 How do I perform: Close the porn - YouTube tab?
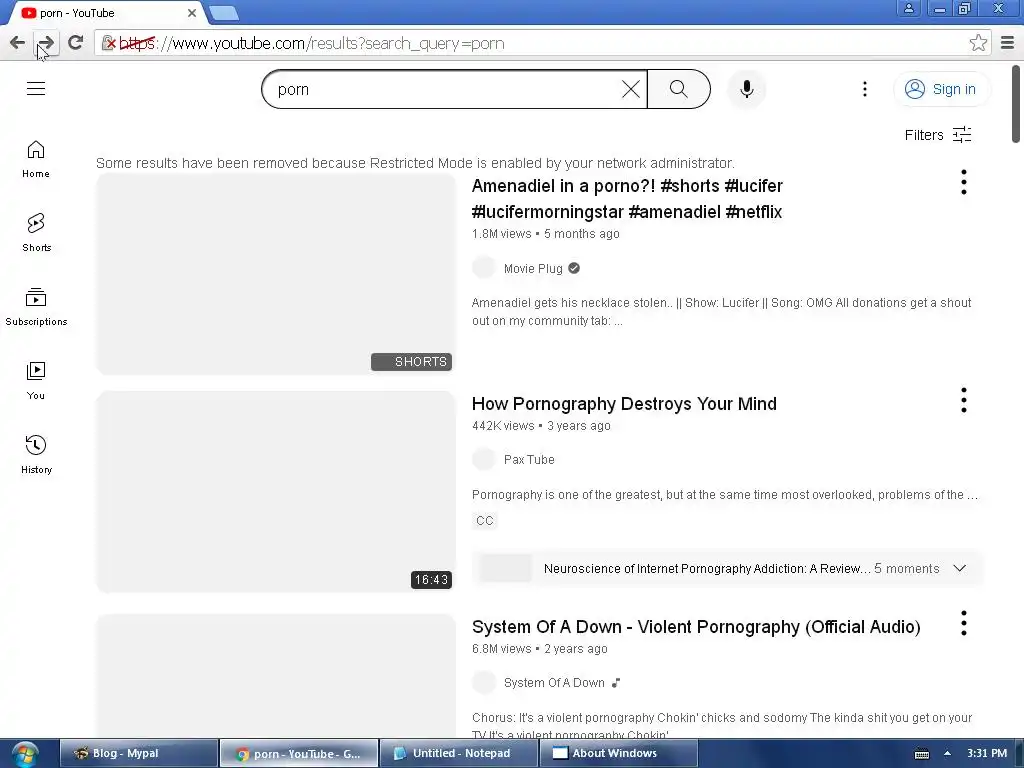tap(192, 13)
